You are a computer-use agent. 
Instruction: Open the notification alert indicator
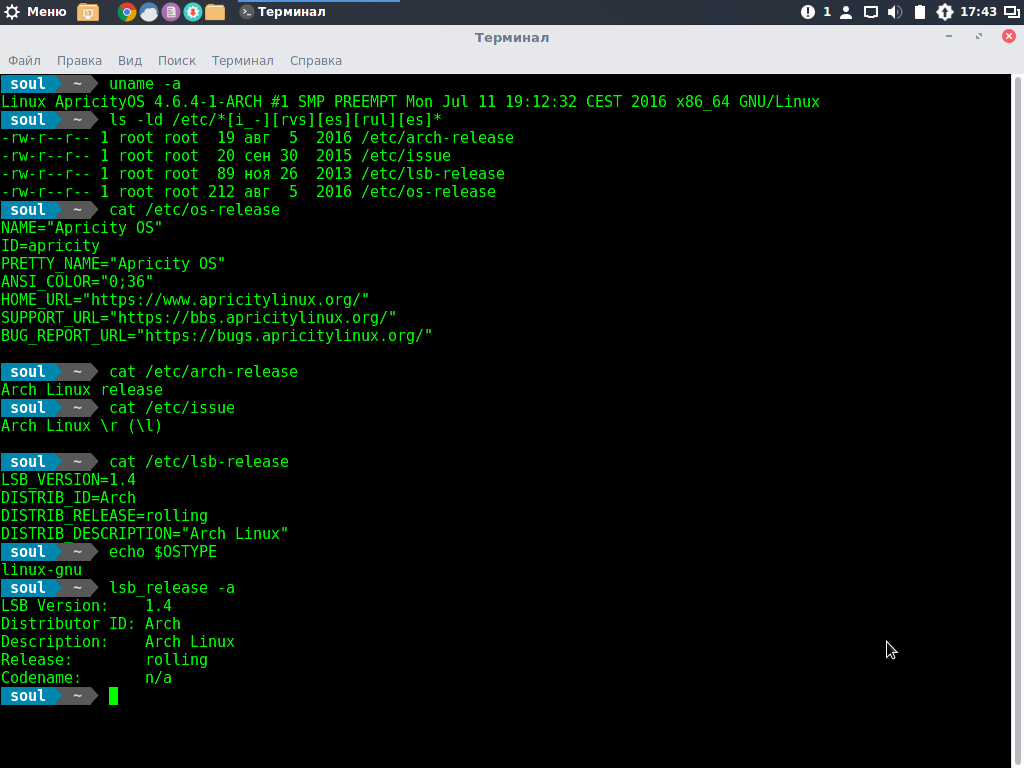[808, 12]
